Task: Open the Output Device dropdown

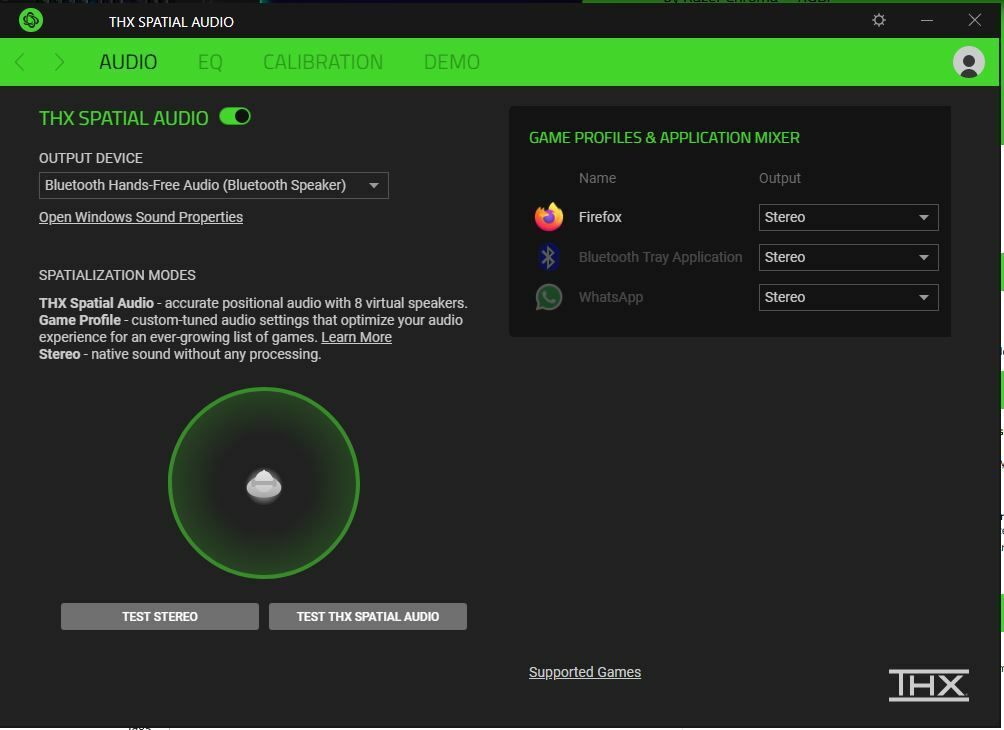Action: pyautogui.click(x=214, y=186)
